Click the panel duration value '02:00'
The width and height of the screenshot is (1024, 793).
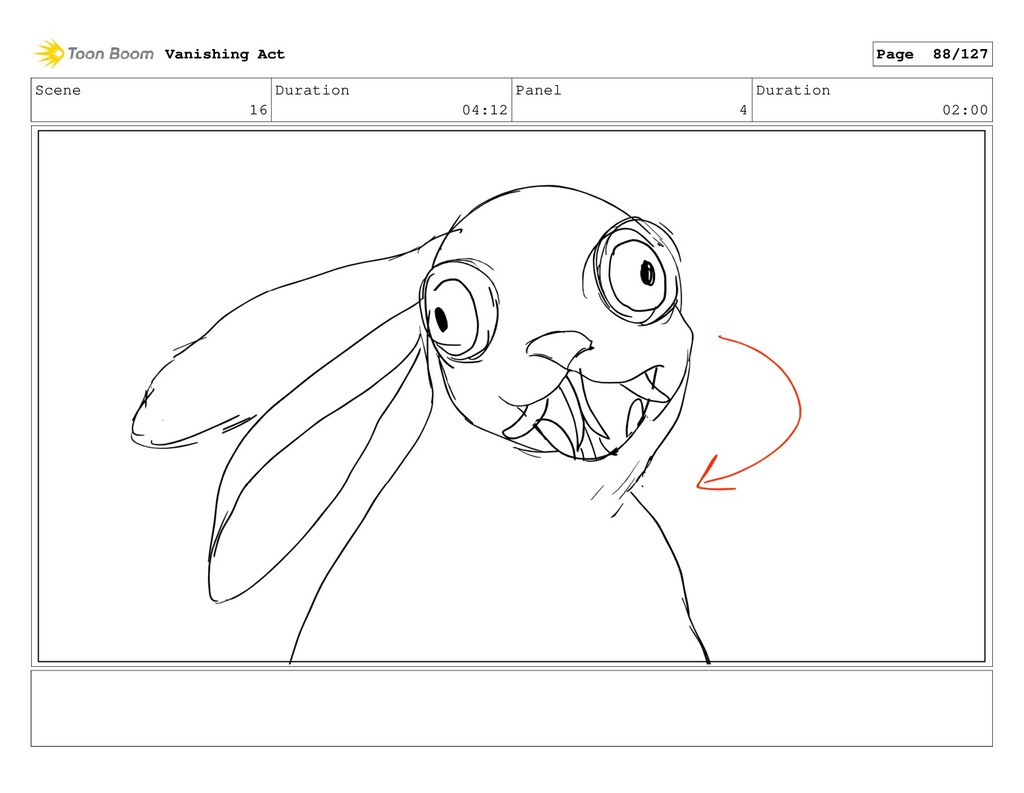point(965,110)
